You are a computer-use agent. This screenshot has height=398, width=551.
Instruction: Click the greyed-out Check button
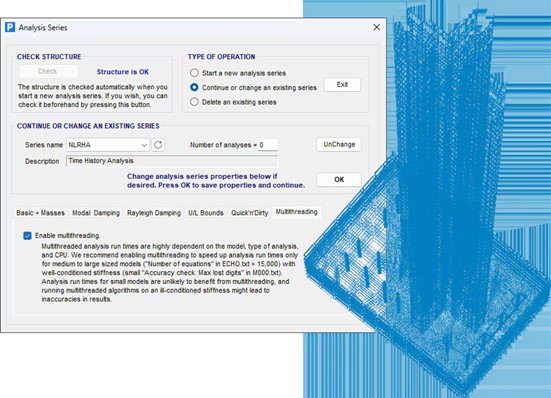[x=48, y=71]
